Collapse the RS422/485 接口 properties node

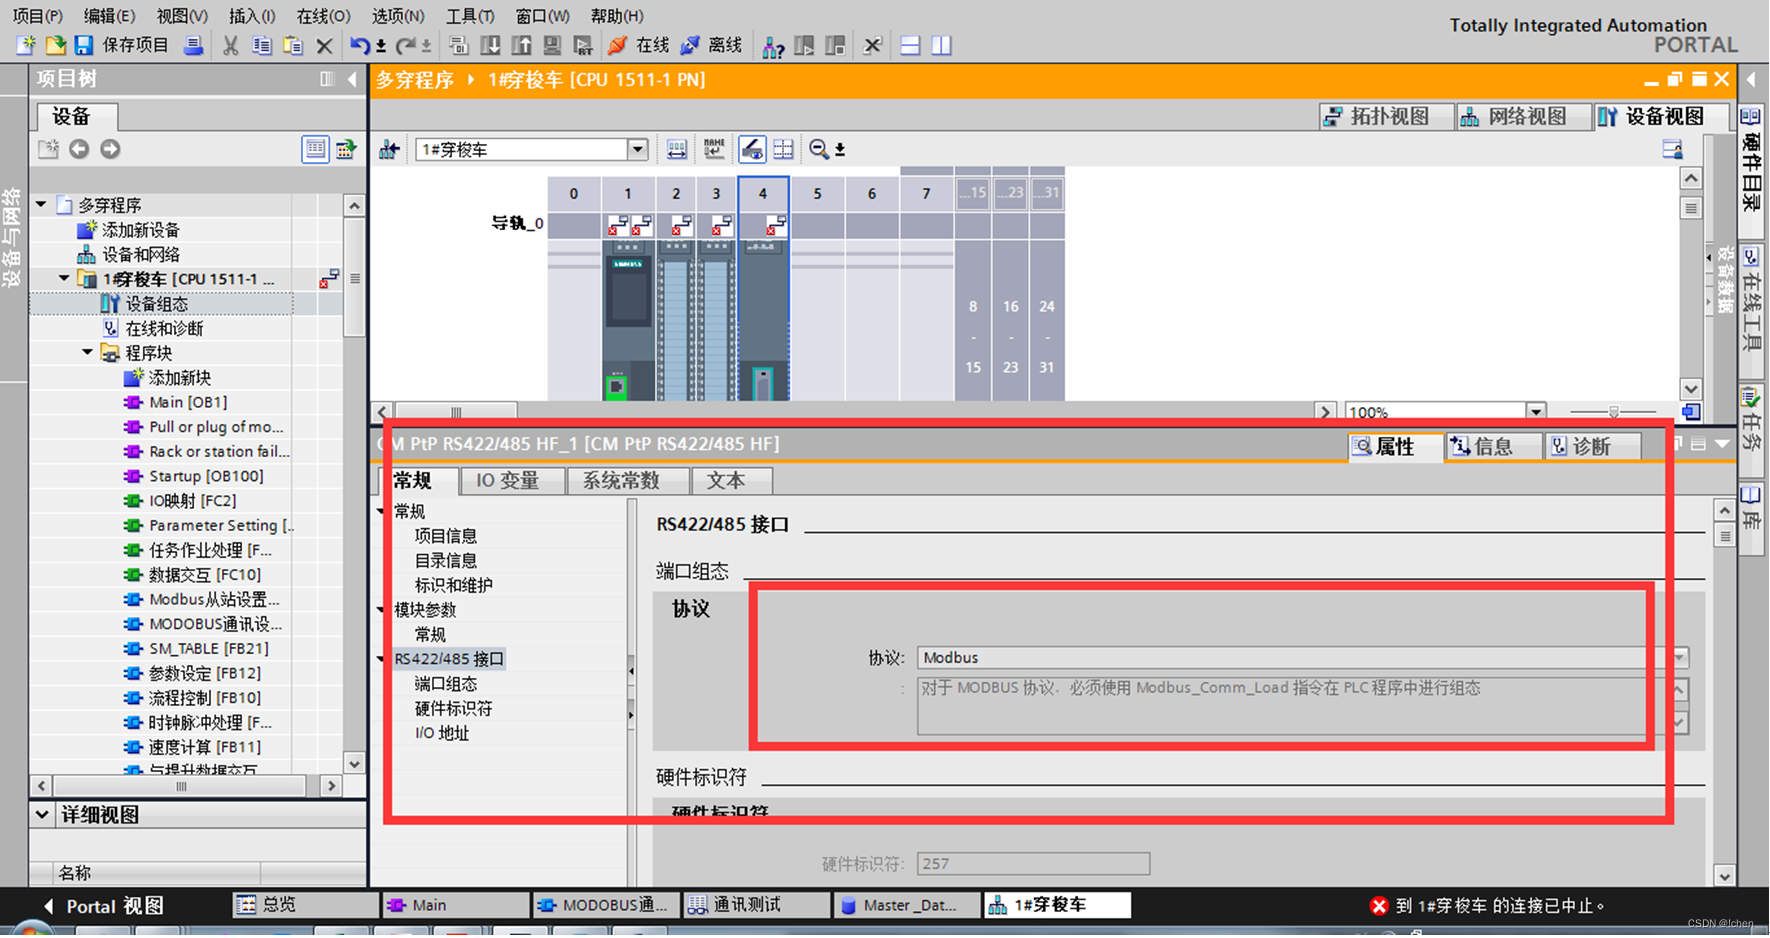381,658
